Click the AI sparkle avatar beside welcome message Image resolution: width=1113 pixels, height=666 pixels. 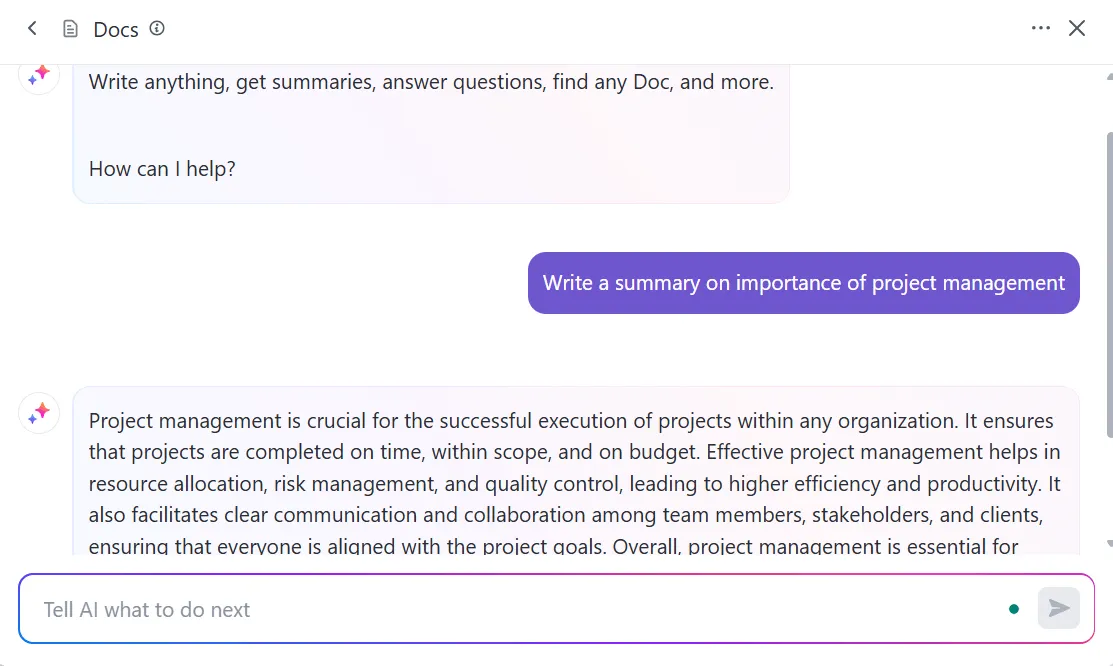(x=38, y=75)
